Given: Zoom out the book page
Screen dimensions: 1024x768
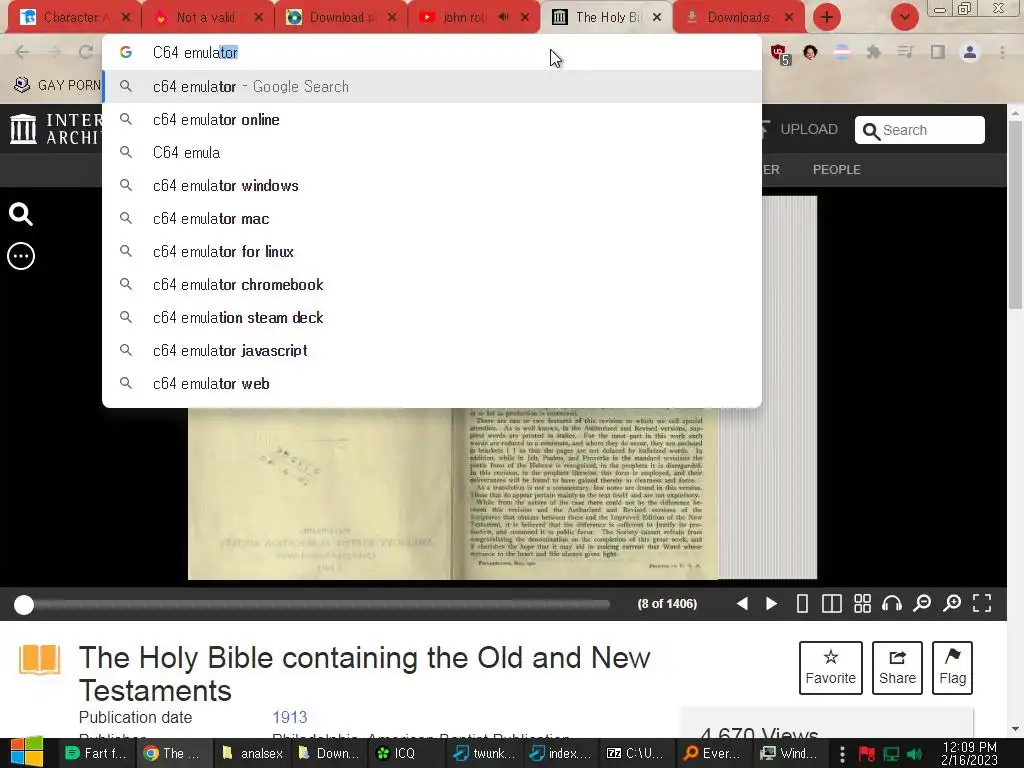Looking at the screenshot, I should click(x=921, y=603).
